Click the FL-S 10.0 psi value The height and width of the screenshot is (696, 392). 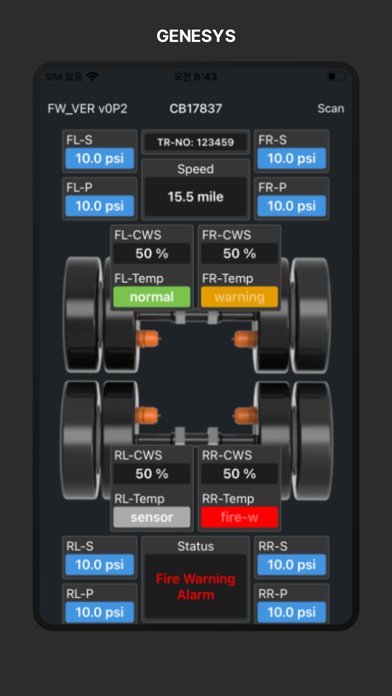pos(99,158)
